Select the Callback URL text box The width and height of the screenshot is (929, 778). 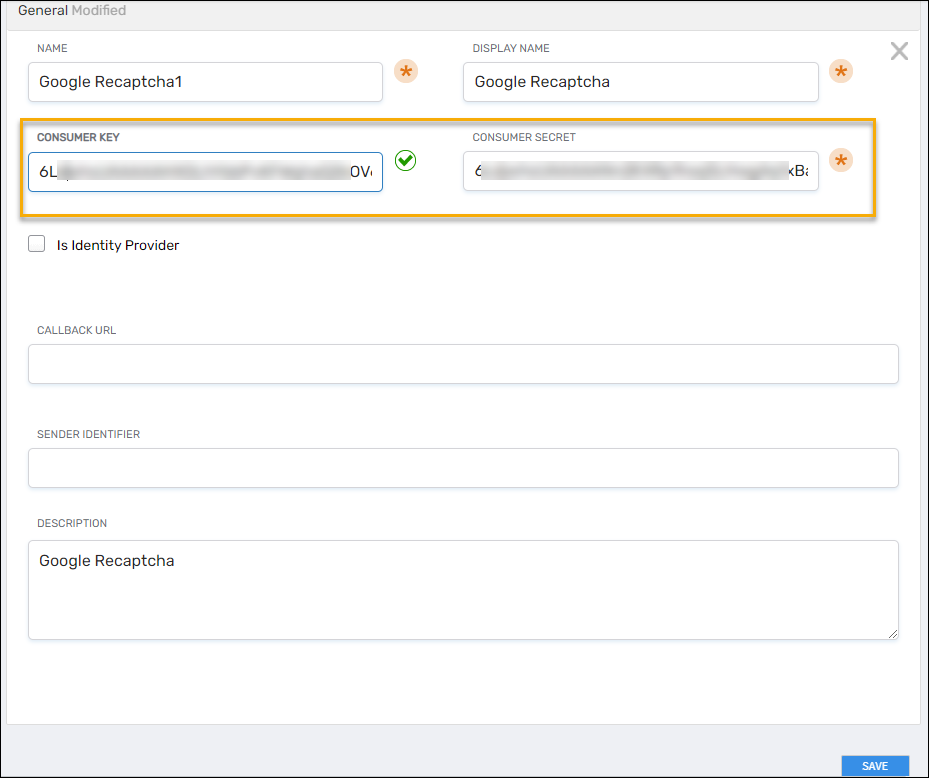463,364
